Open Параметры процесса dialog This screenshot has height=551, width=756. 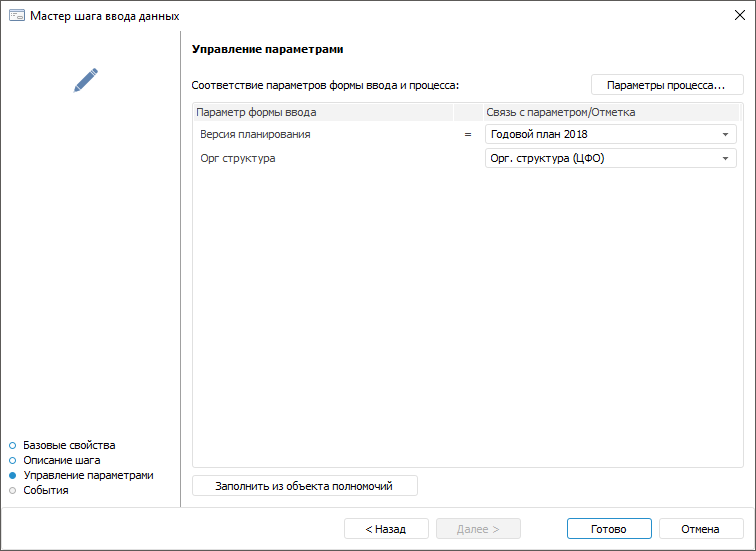tap(666, 86)
